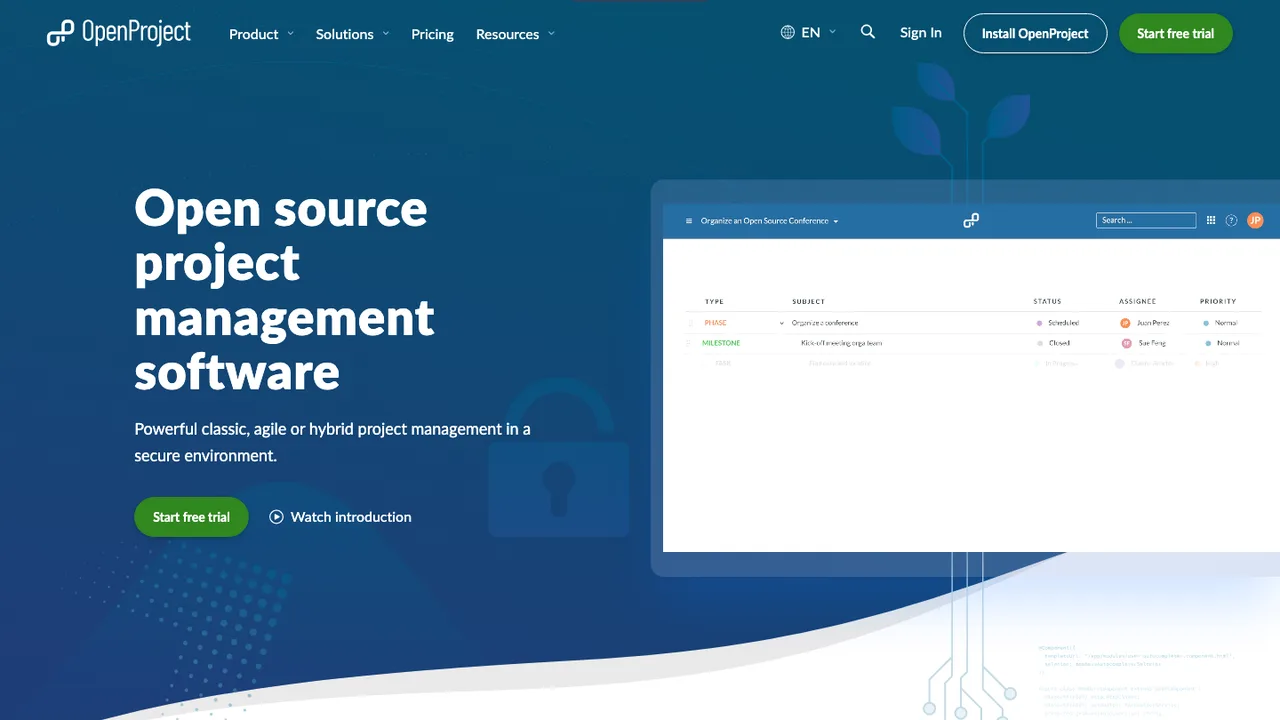The width and height of the screenshot is (1280, 720).
Task: Click the Watch introduction link
Action: (351, 517)
